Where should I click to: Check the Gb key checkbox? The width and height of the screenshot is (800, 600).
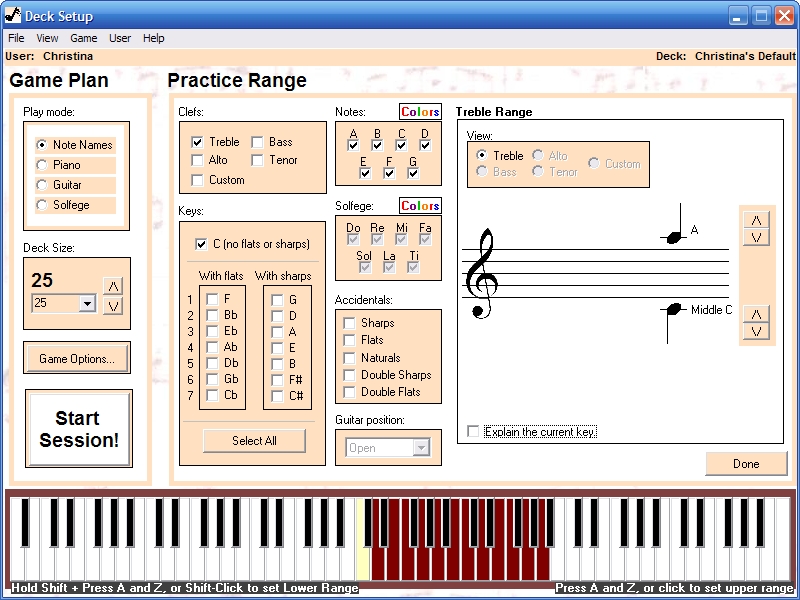click(212, 379)
